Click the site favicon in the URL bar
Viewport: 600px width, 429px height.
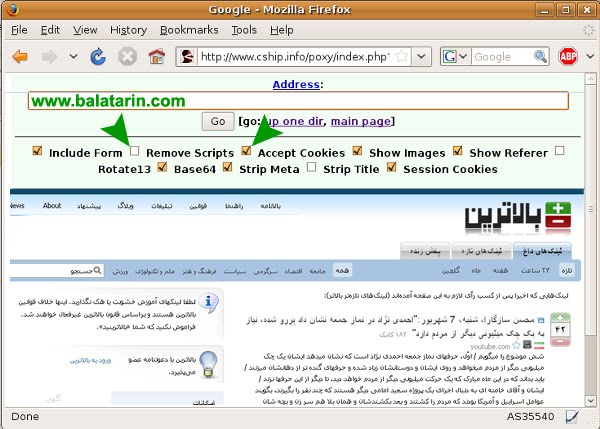click(187, 57)
